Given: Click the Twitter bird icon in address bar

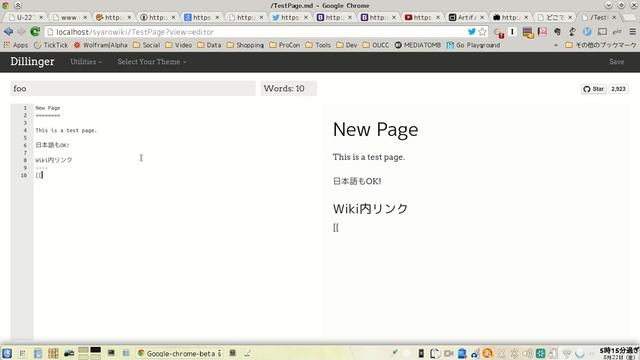Looking at the screenshot, I should pos(471,32).
